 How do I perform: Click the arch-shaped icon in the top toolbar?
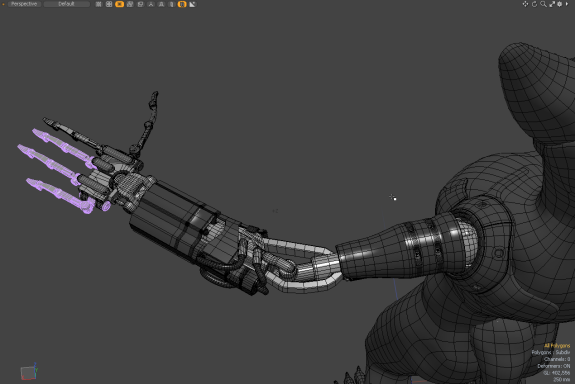coord(151,4)
